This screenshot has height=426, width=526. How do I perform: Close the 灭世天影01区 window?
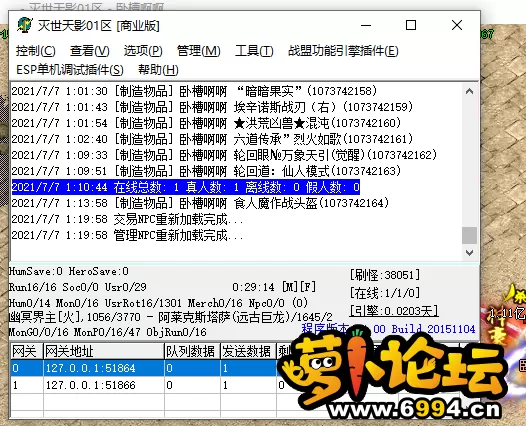pos(457,25)
